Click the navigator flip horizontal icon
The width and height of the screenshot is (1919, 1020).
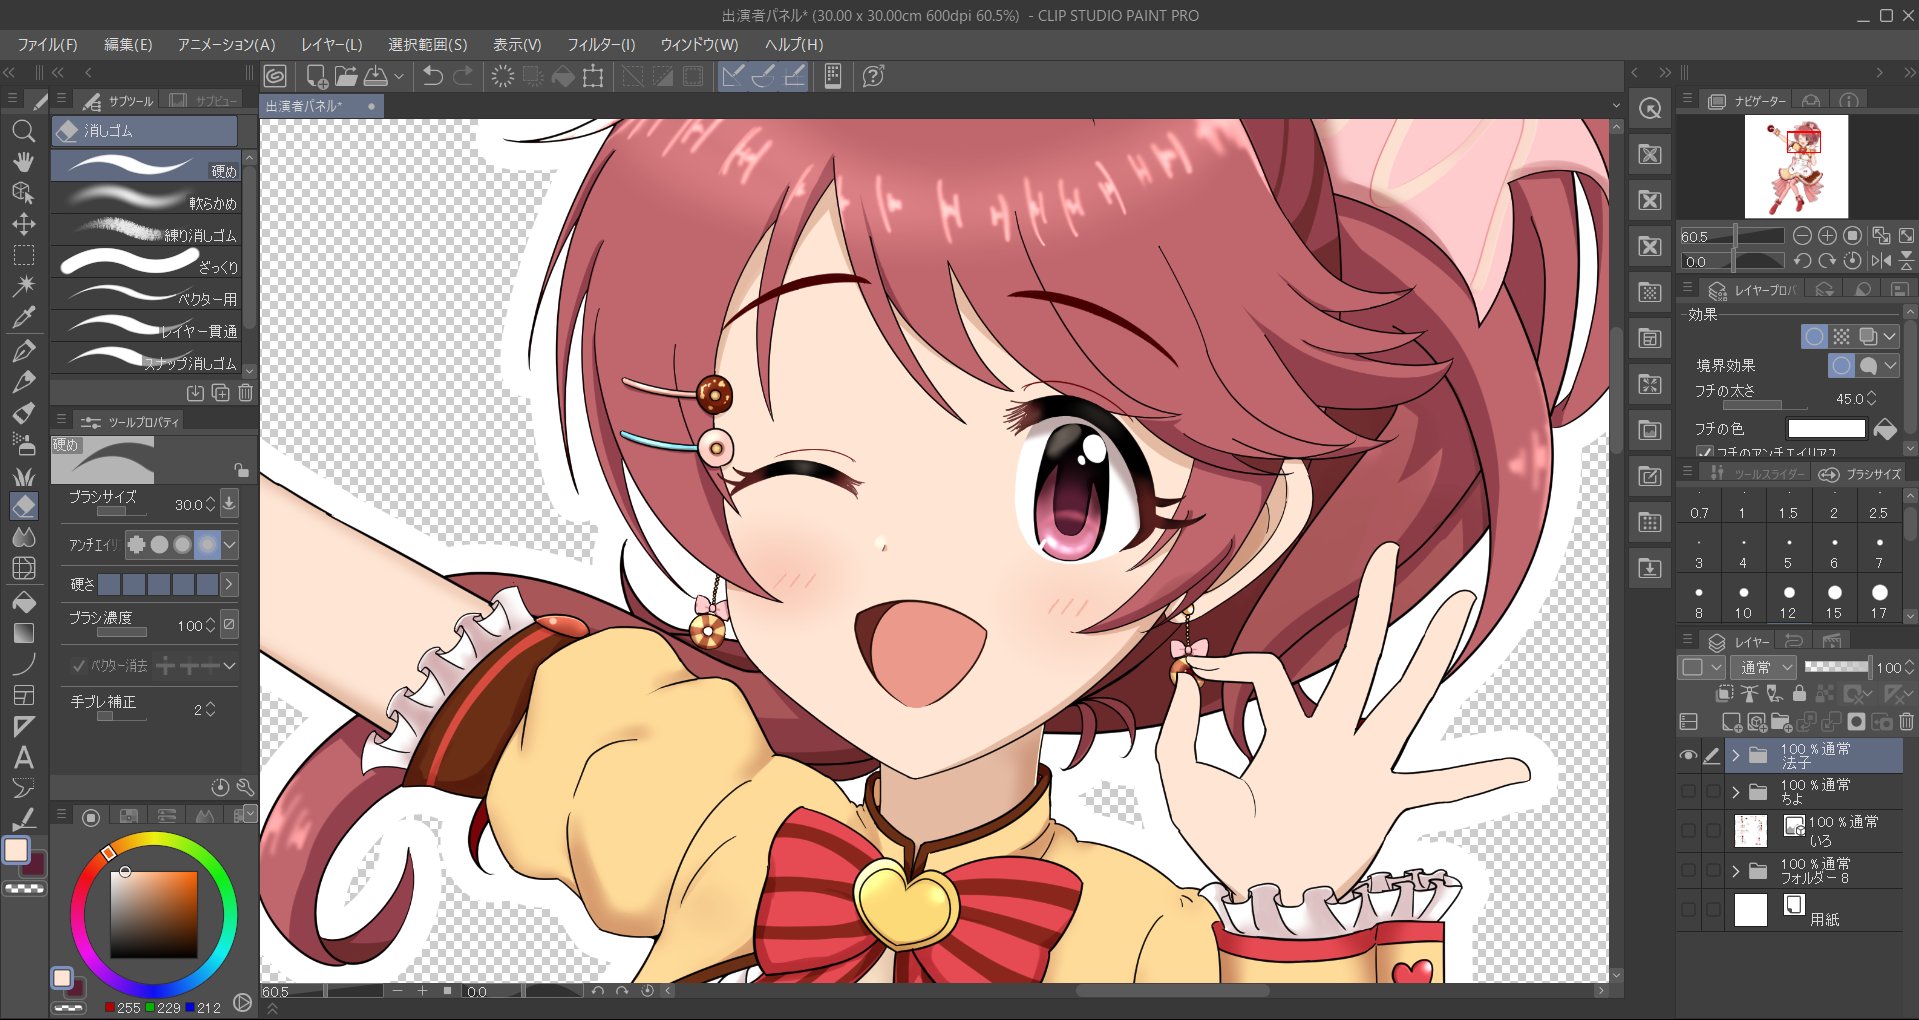(x=1881, y=261)
